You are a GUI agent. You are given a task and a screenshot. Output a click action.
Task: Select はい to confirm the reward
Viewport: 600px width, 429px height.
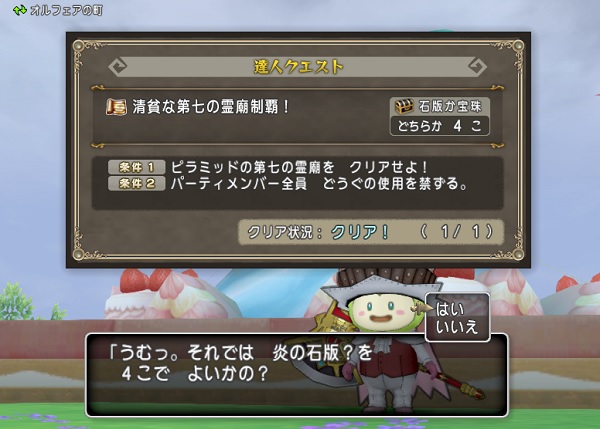449,310
